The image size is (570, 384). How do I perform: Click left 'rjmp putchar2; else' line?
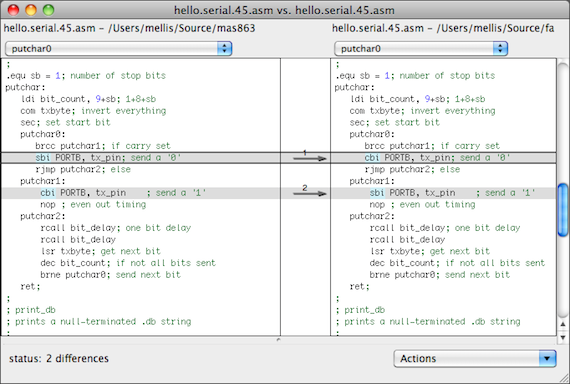click(83, 169)
